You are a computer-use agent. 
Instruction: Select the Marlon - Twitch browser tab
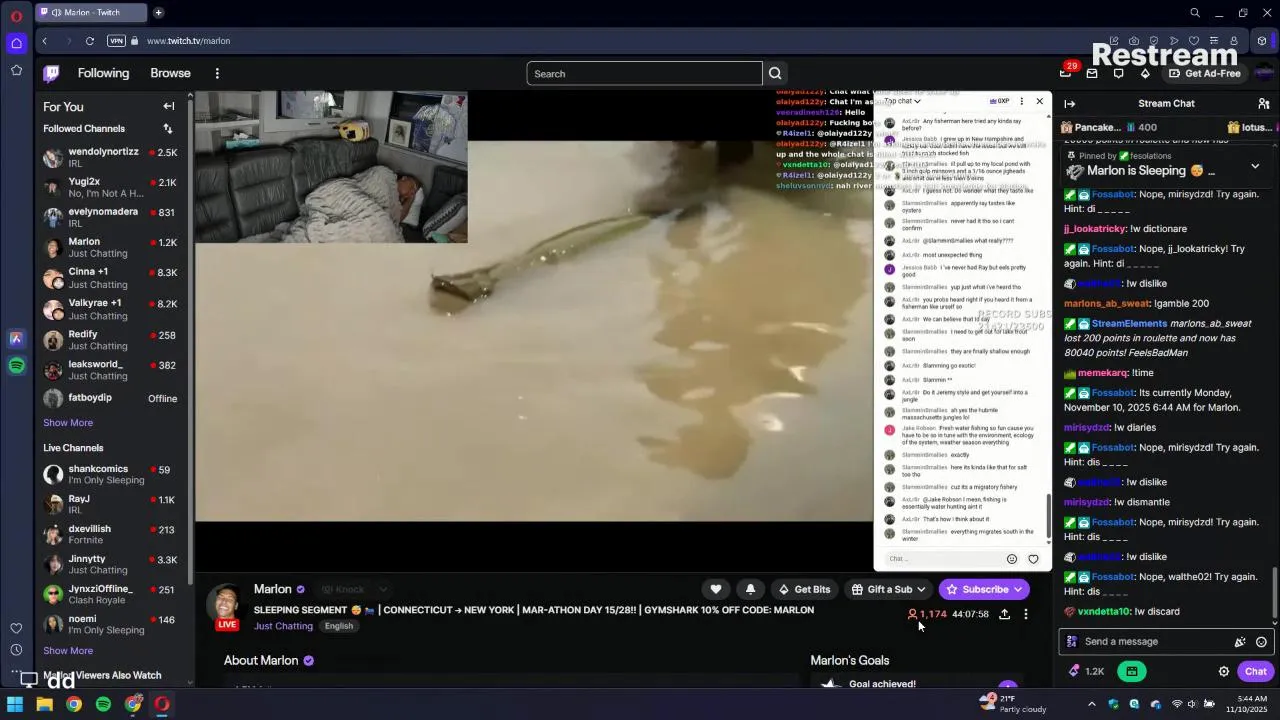coord(90,13)
